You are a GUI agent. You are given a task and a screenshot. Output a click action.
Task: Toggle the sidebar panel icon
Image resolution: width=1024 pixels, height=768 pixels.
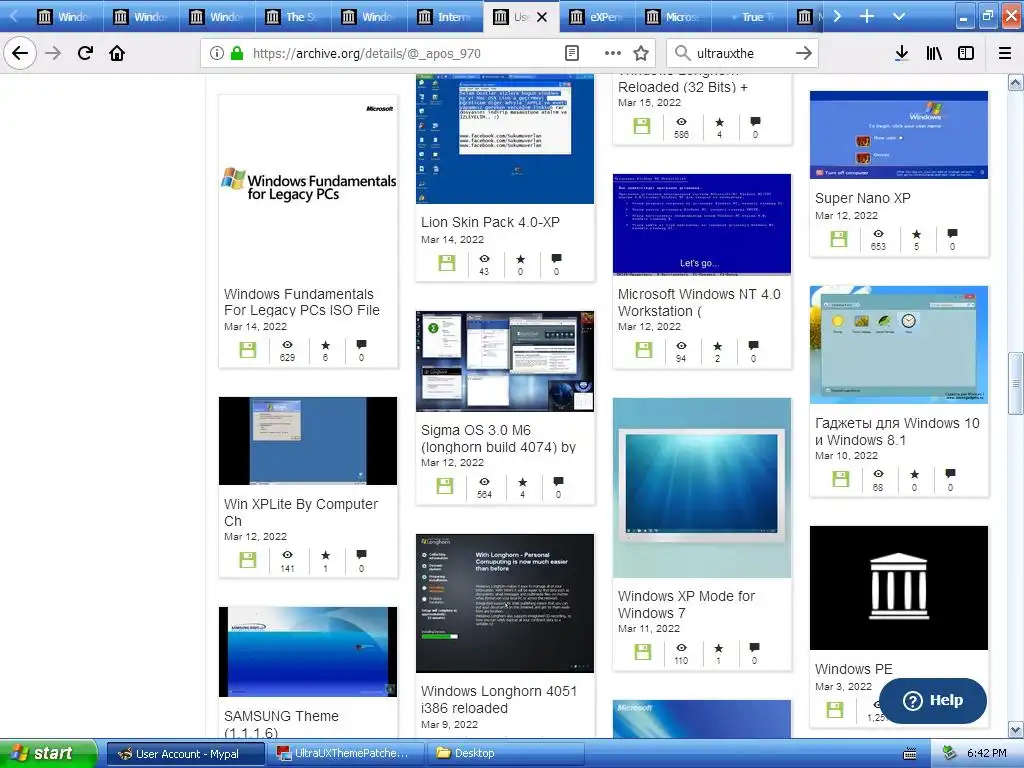(x=966, y=53)
